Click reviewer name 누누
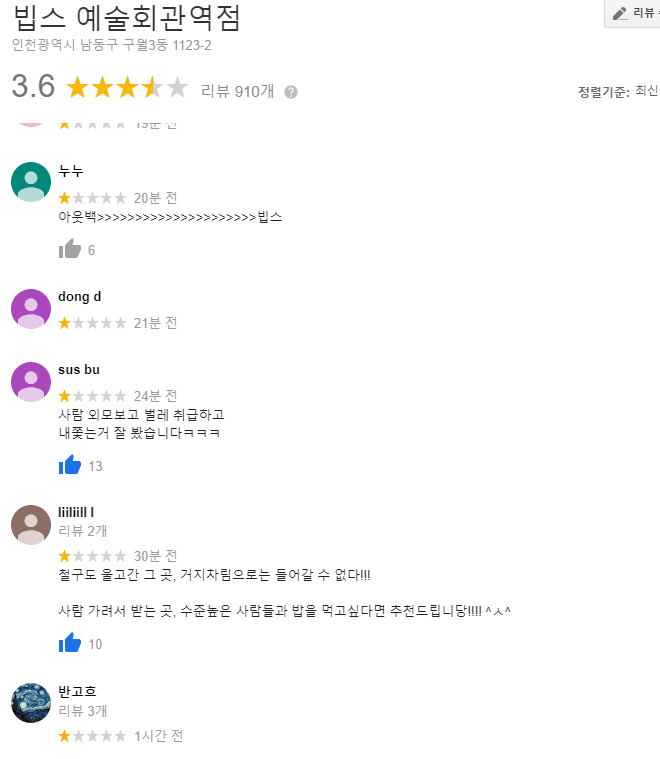660x759 pixels. click(71, 171)
